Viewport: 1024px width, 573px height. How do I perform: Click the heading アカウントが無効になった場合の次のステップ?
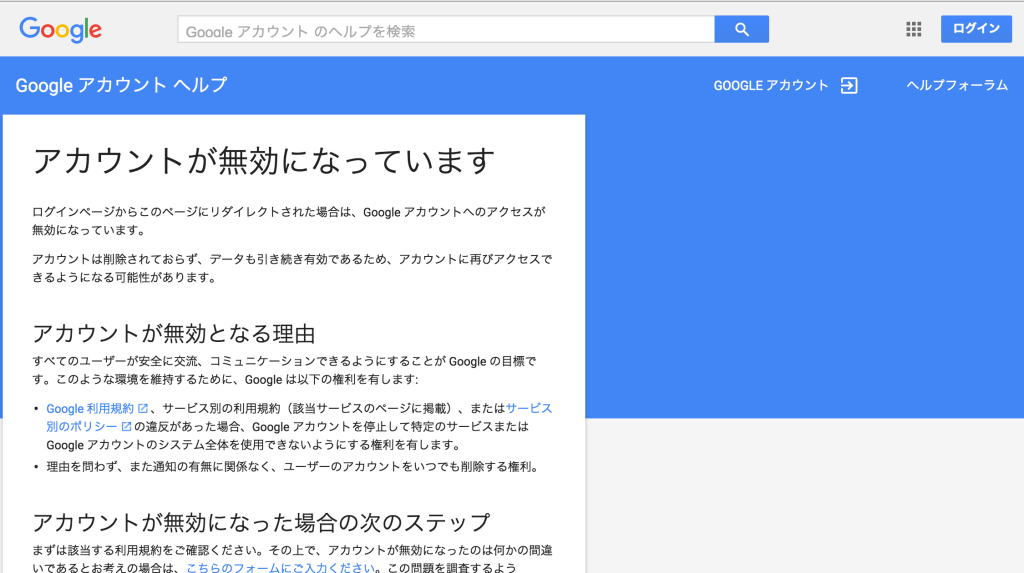[x=261, y=522]
